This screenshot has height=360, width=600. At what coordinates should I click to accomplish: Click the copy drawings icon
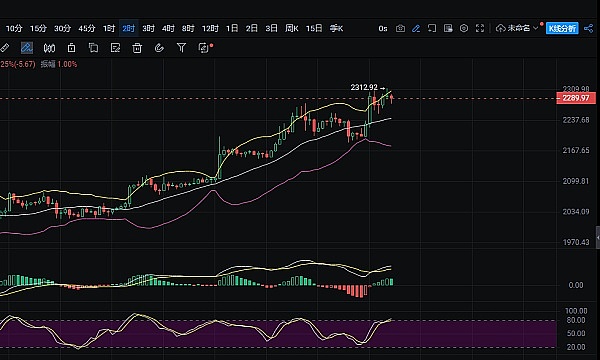point(93,48)
